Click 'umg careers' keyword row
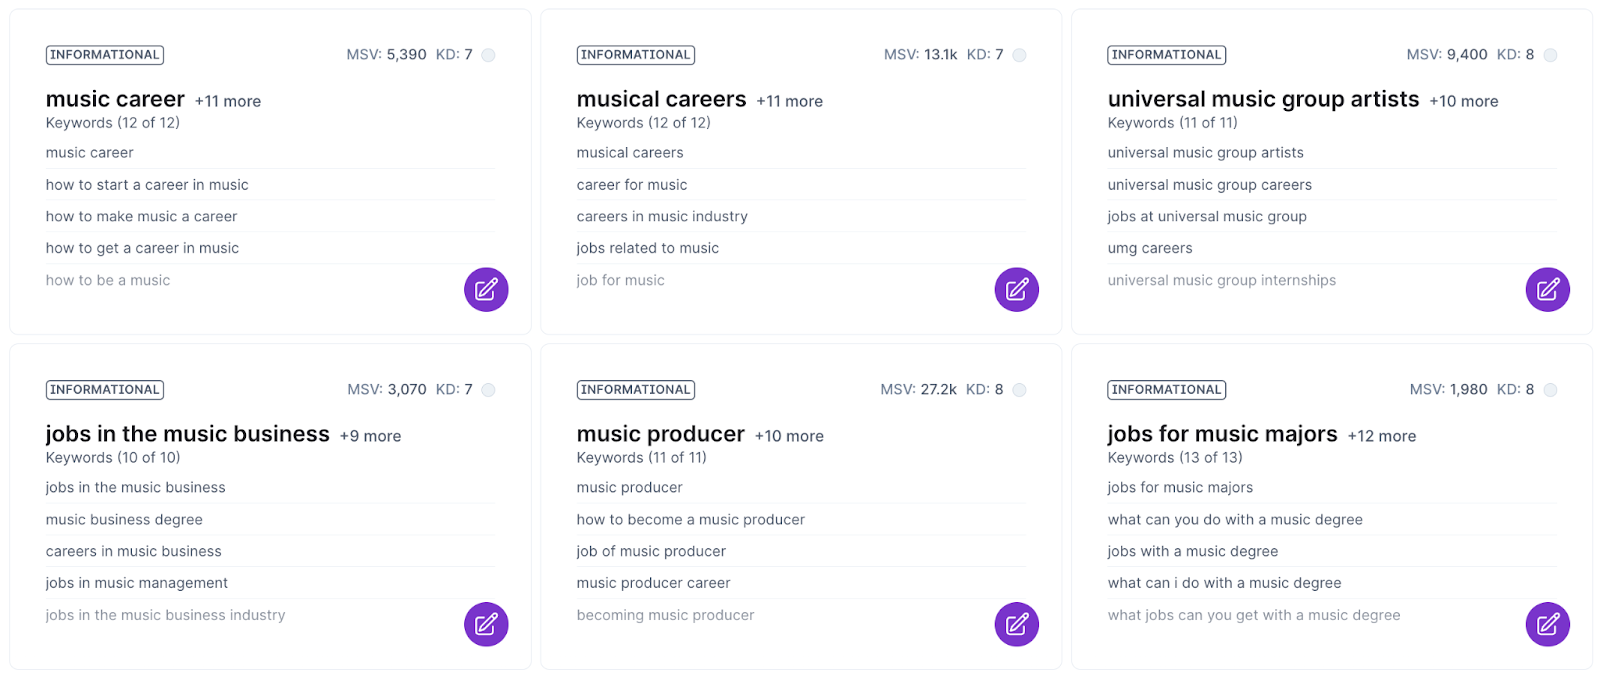 [x=1150, y=248]
